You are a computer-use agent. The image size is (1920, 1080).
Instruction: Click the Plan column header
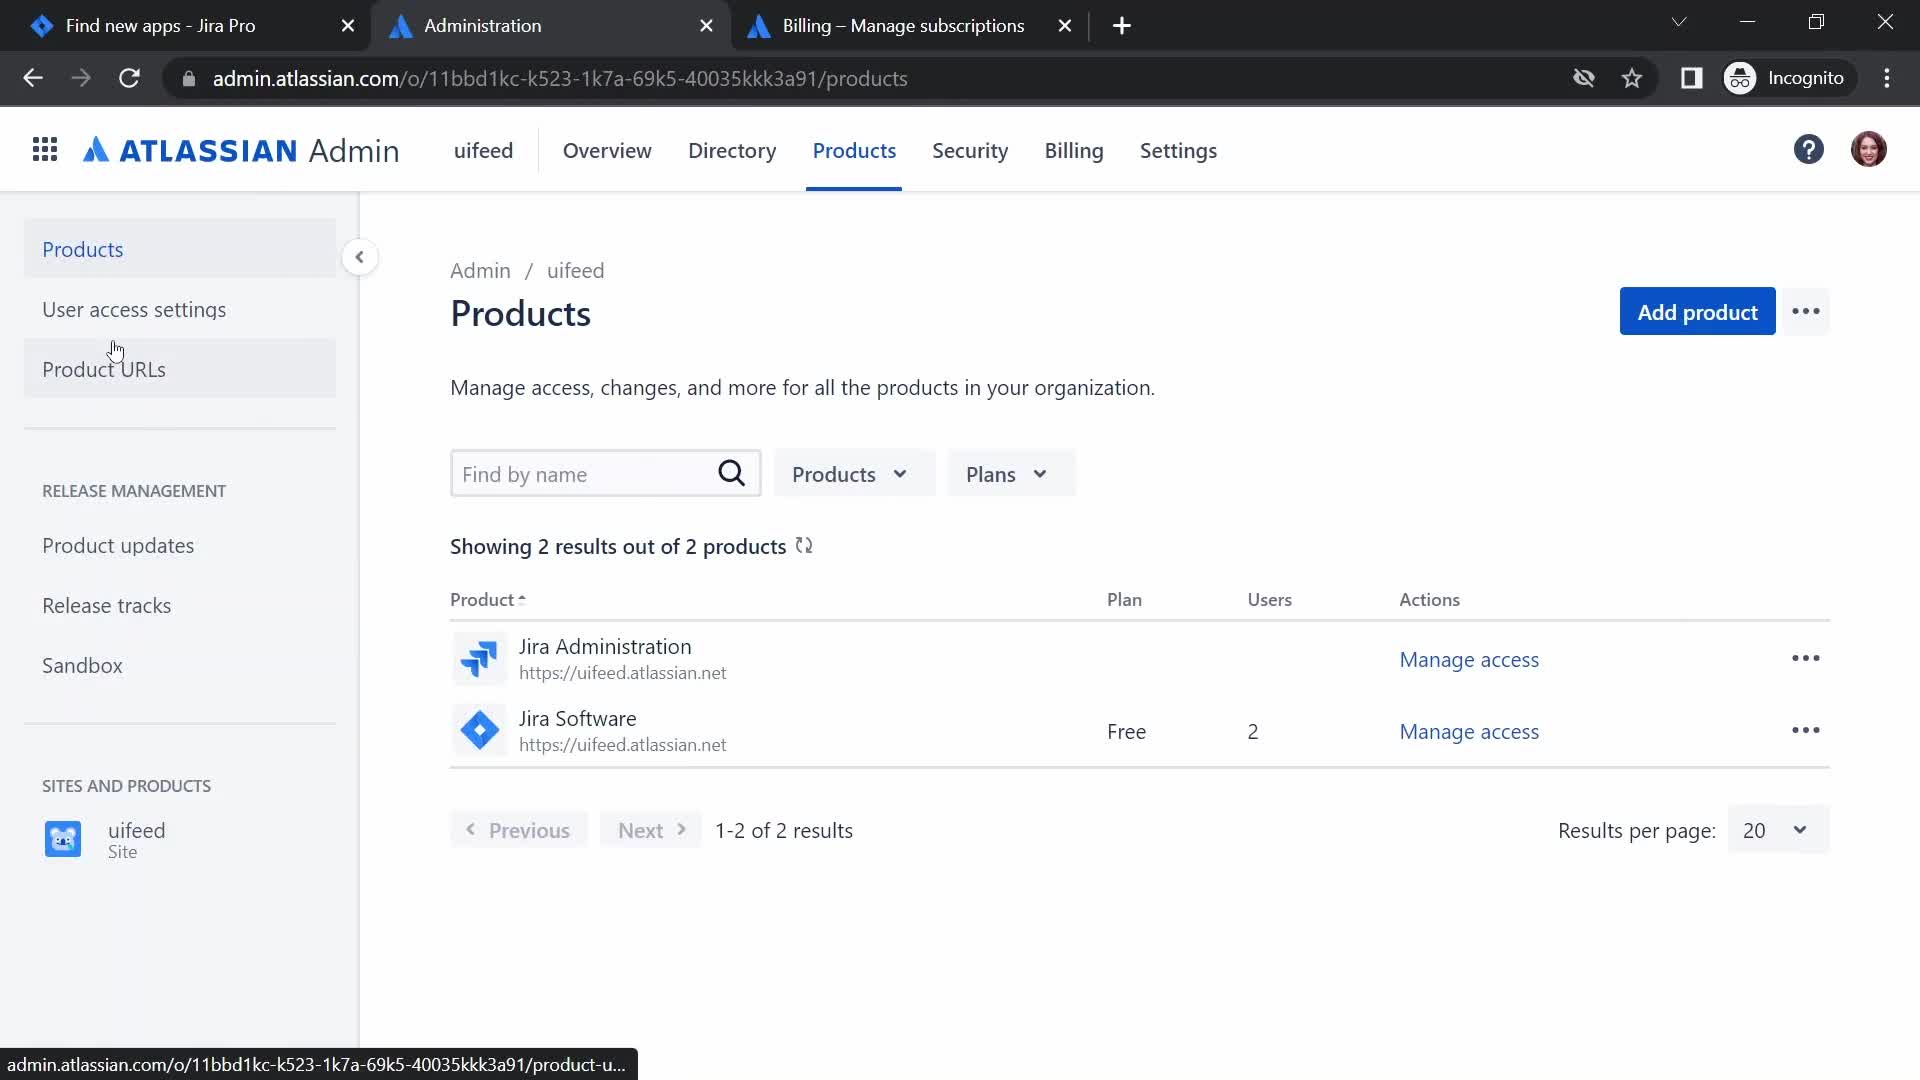[1124, 600]
